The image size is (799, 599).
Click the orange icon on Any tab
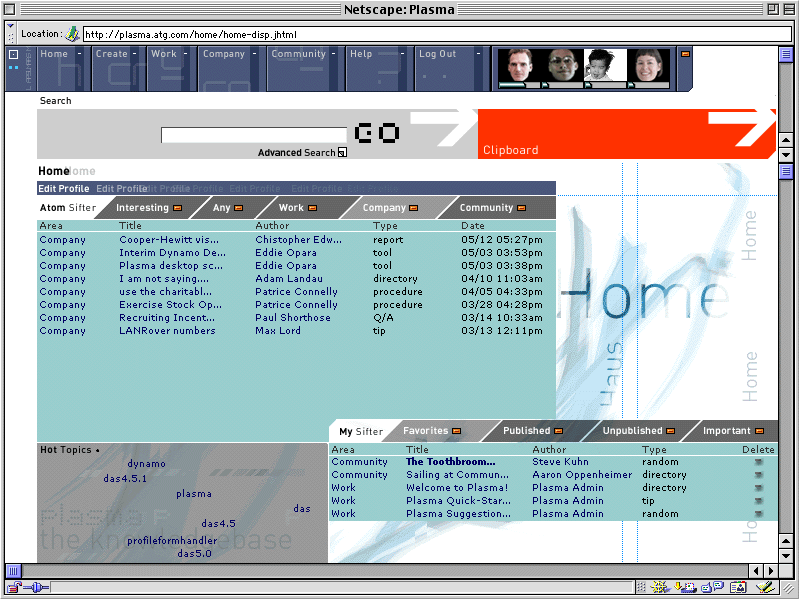tap(238, 208)
